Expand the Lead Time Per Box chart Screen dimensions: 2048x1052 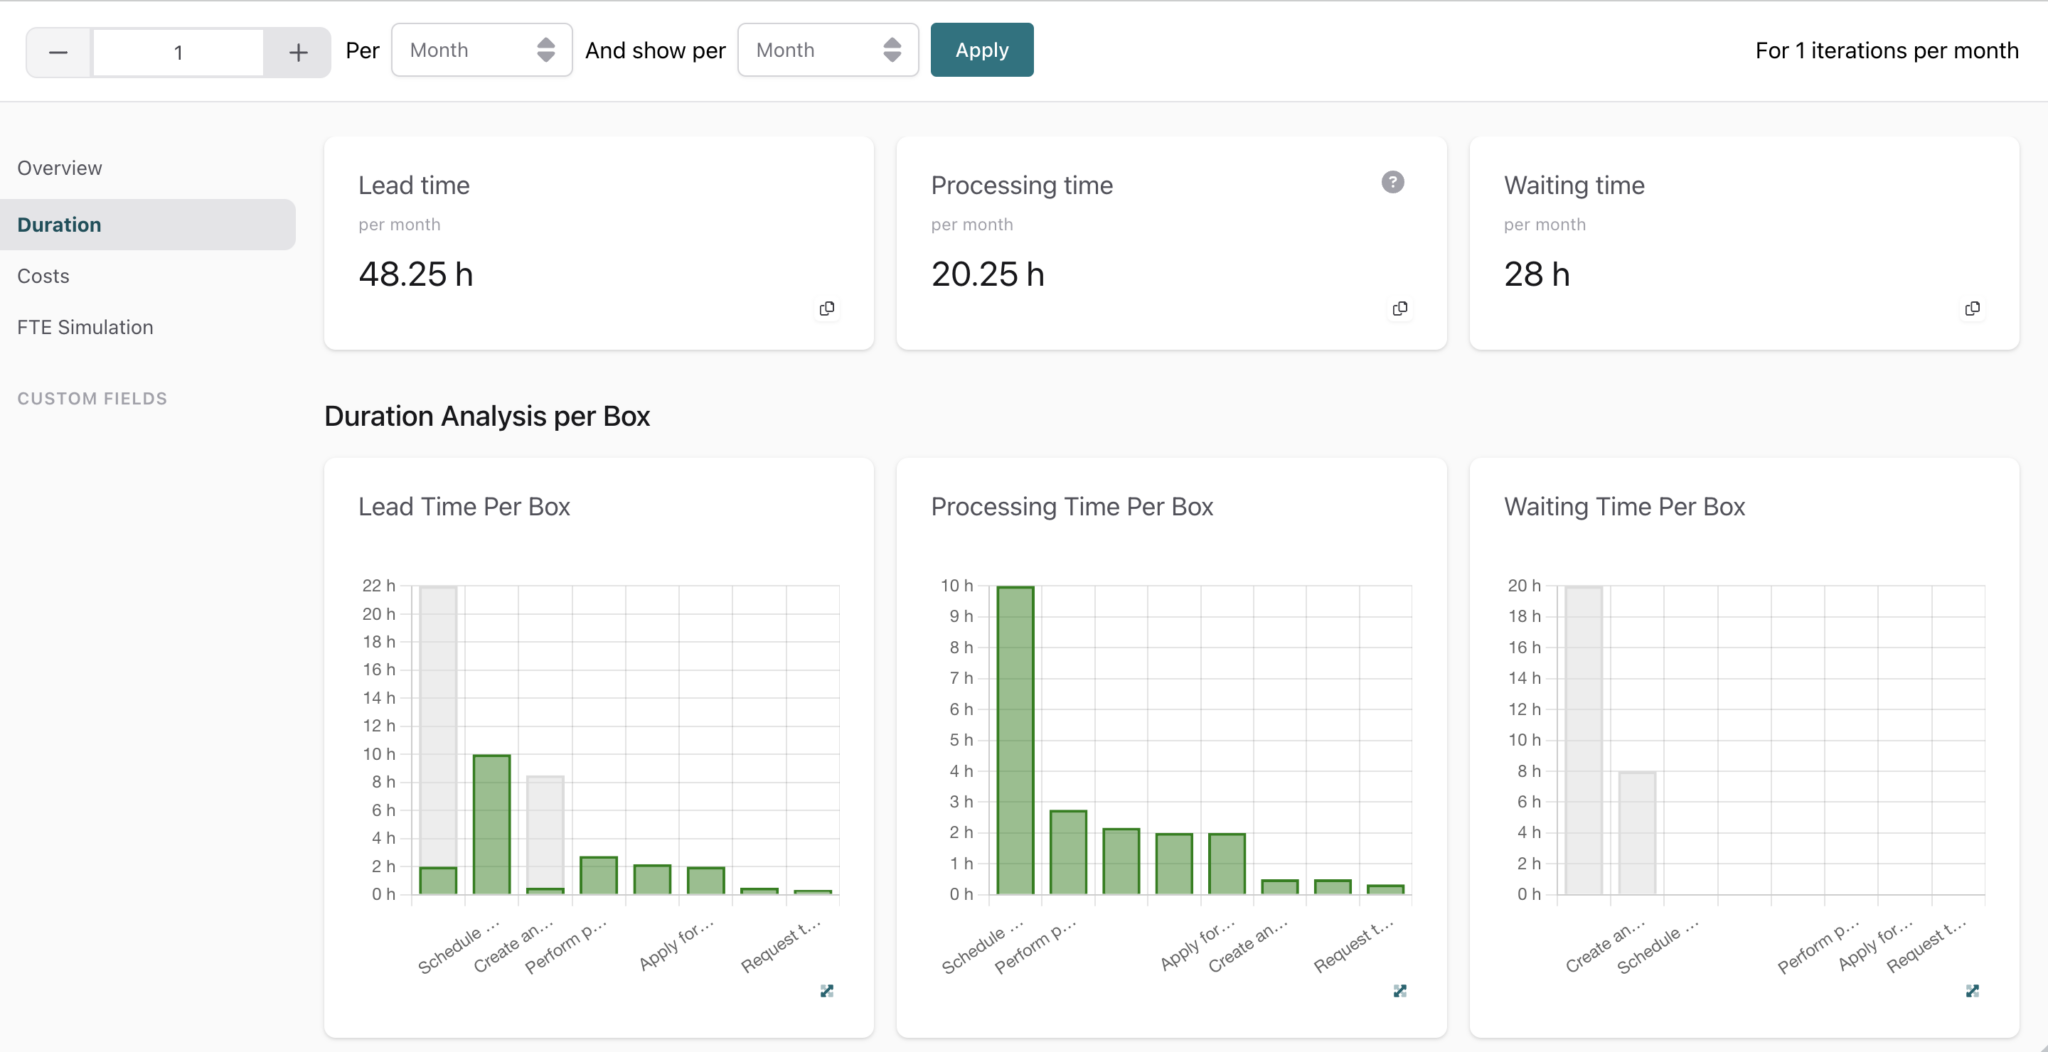(826, 991)
